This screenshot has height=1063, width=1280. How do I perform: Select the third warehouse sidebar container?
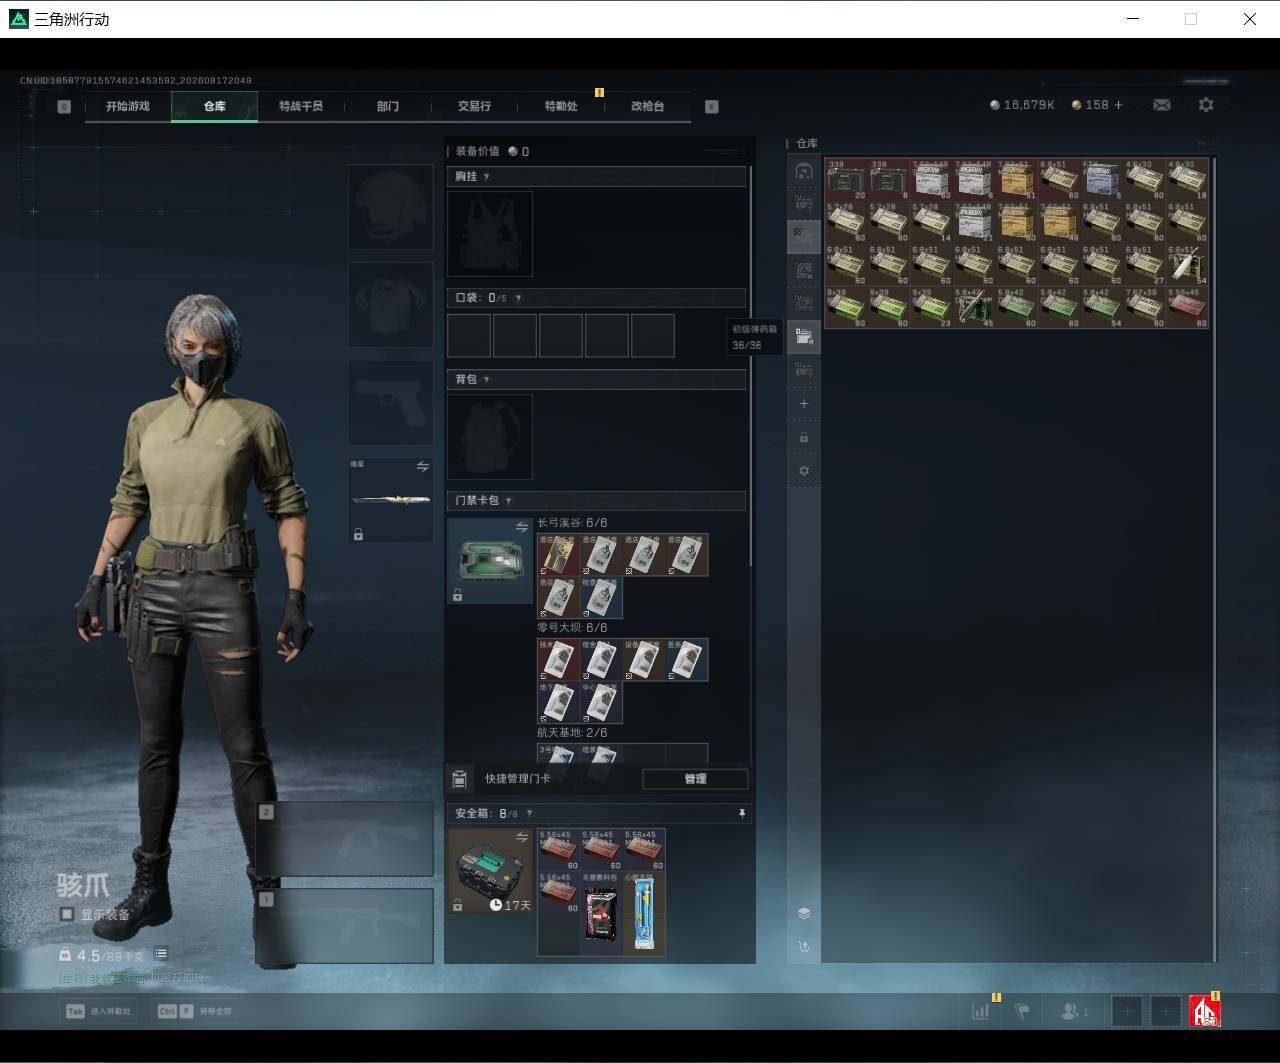pos(803,236)
